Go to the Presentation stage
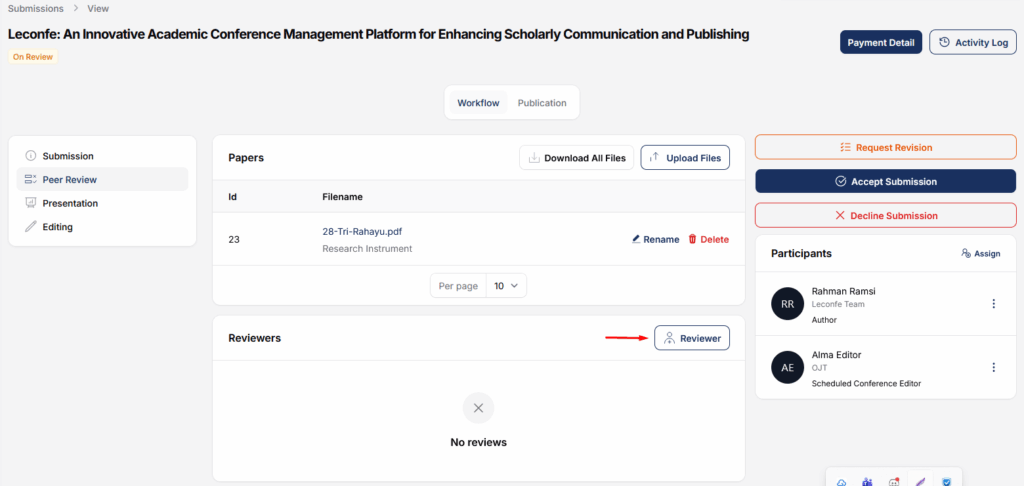This screenshot has height=486, width=1024. pyautogui.click(x=69, y=203)
